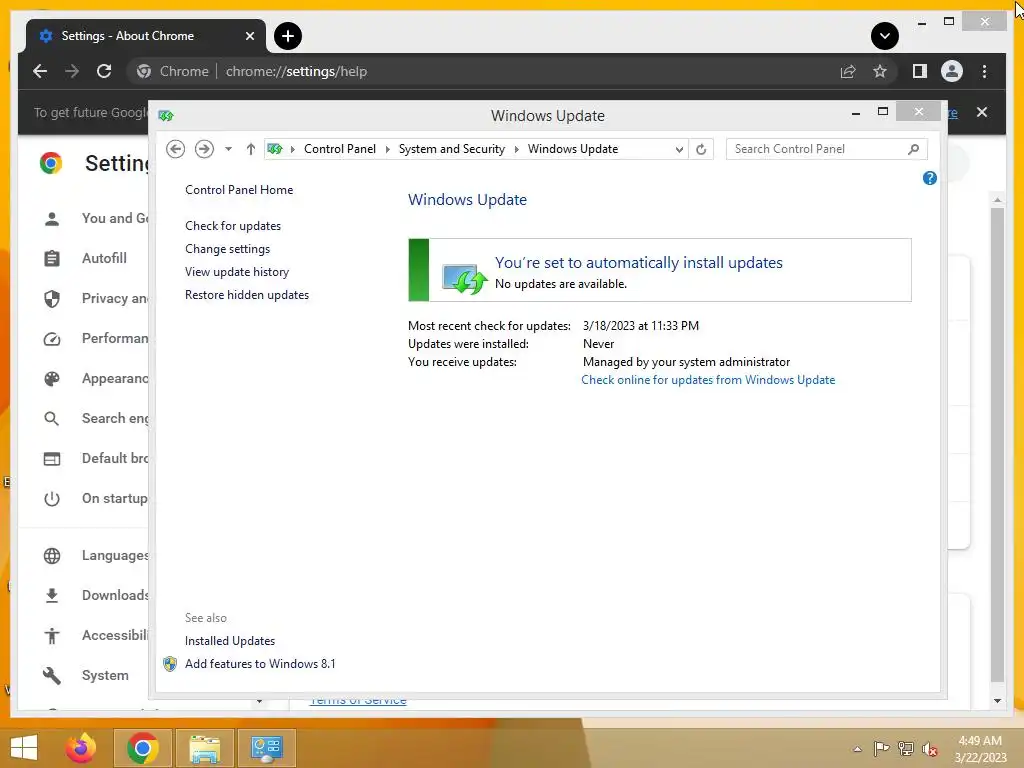Click Chrome icon on the taskbar
The image size is (1024, 768).
click(142, 748)
